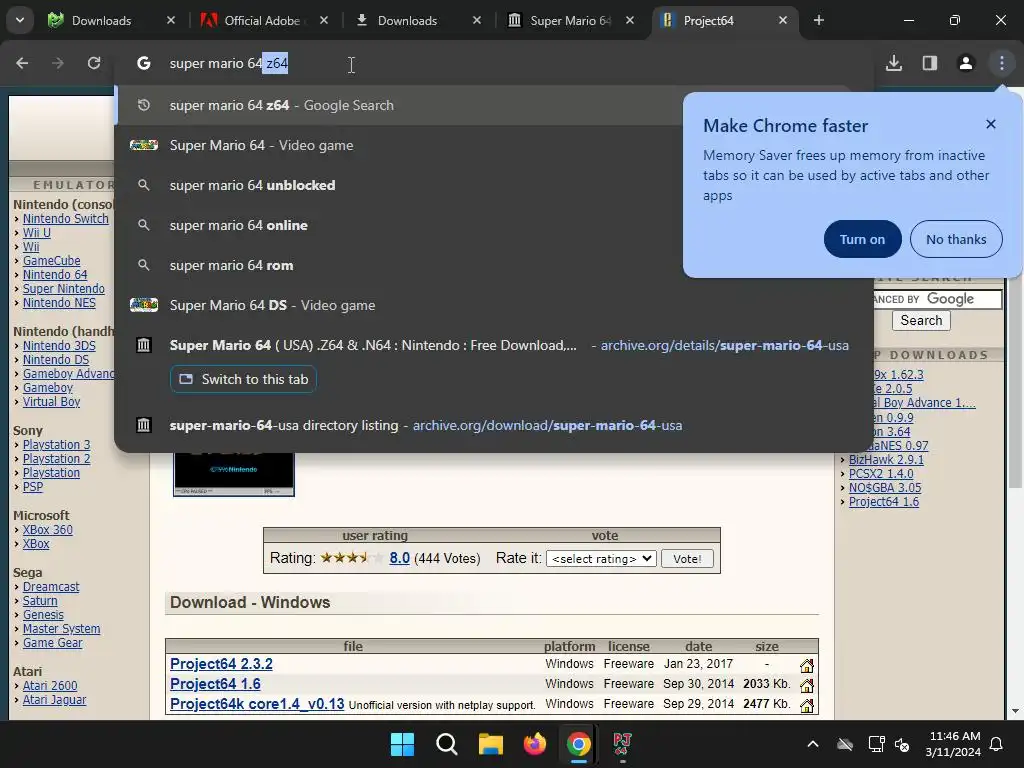1024x768 pixels.
Task: Click the Google custom search field
Action: pyautogui.click(x=938, y=299)
